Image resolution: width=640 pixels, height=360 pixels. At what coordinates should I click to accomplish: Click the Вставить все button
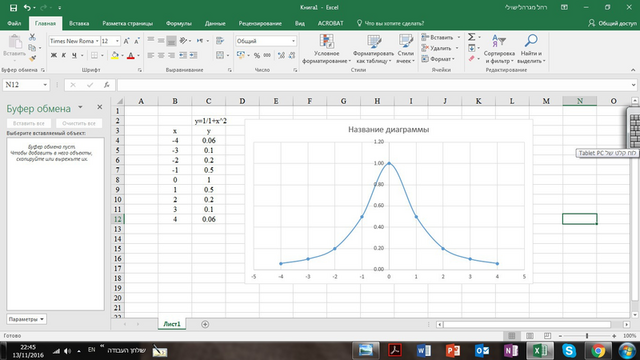[x=29, y=123]
